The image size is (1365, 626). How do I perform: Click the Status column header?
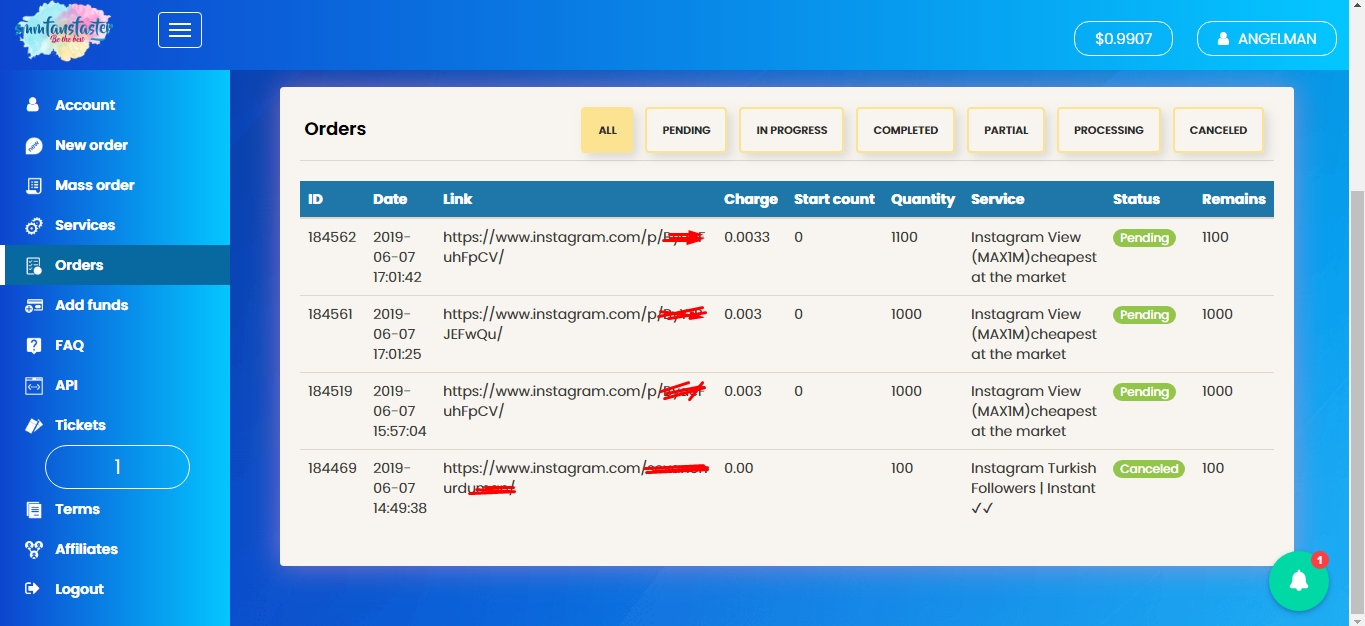[1136, 199]
